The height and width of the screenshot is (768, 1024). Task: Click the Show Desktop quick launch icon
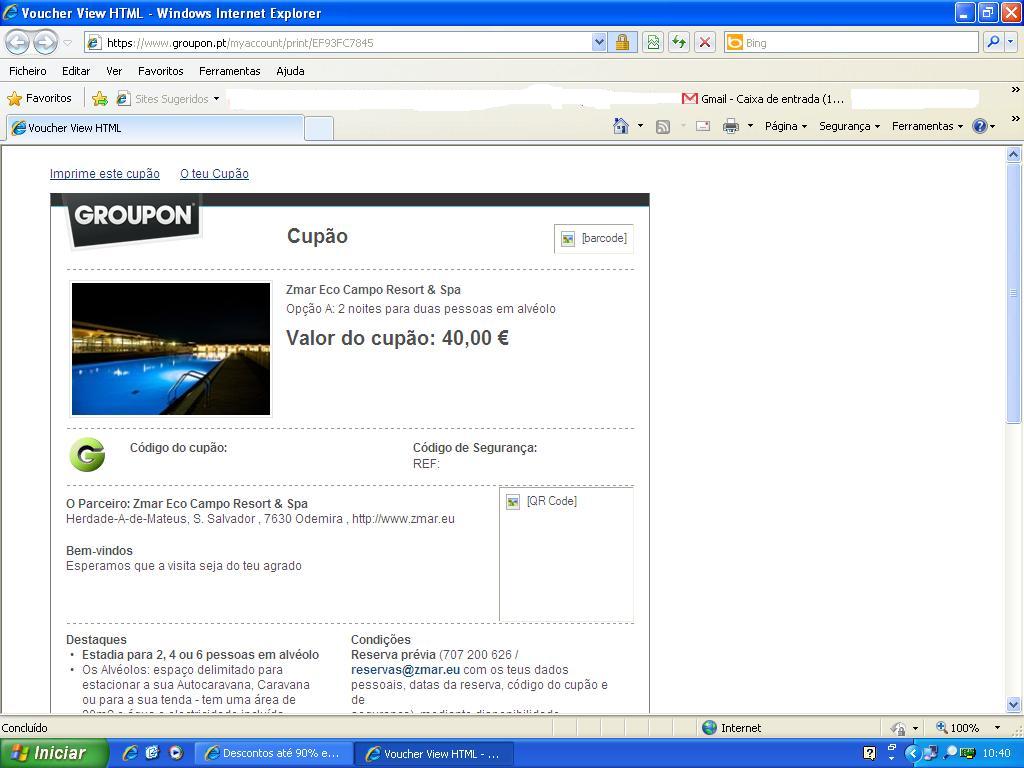[153, 753]
